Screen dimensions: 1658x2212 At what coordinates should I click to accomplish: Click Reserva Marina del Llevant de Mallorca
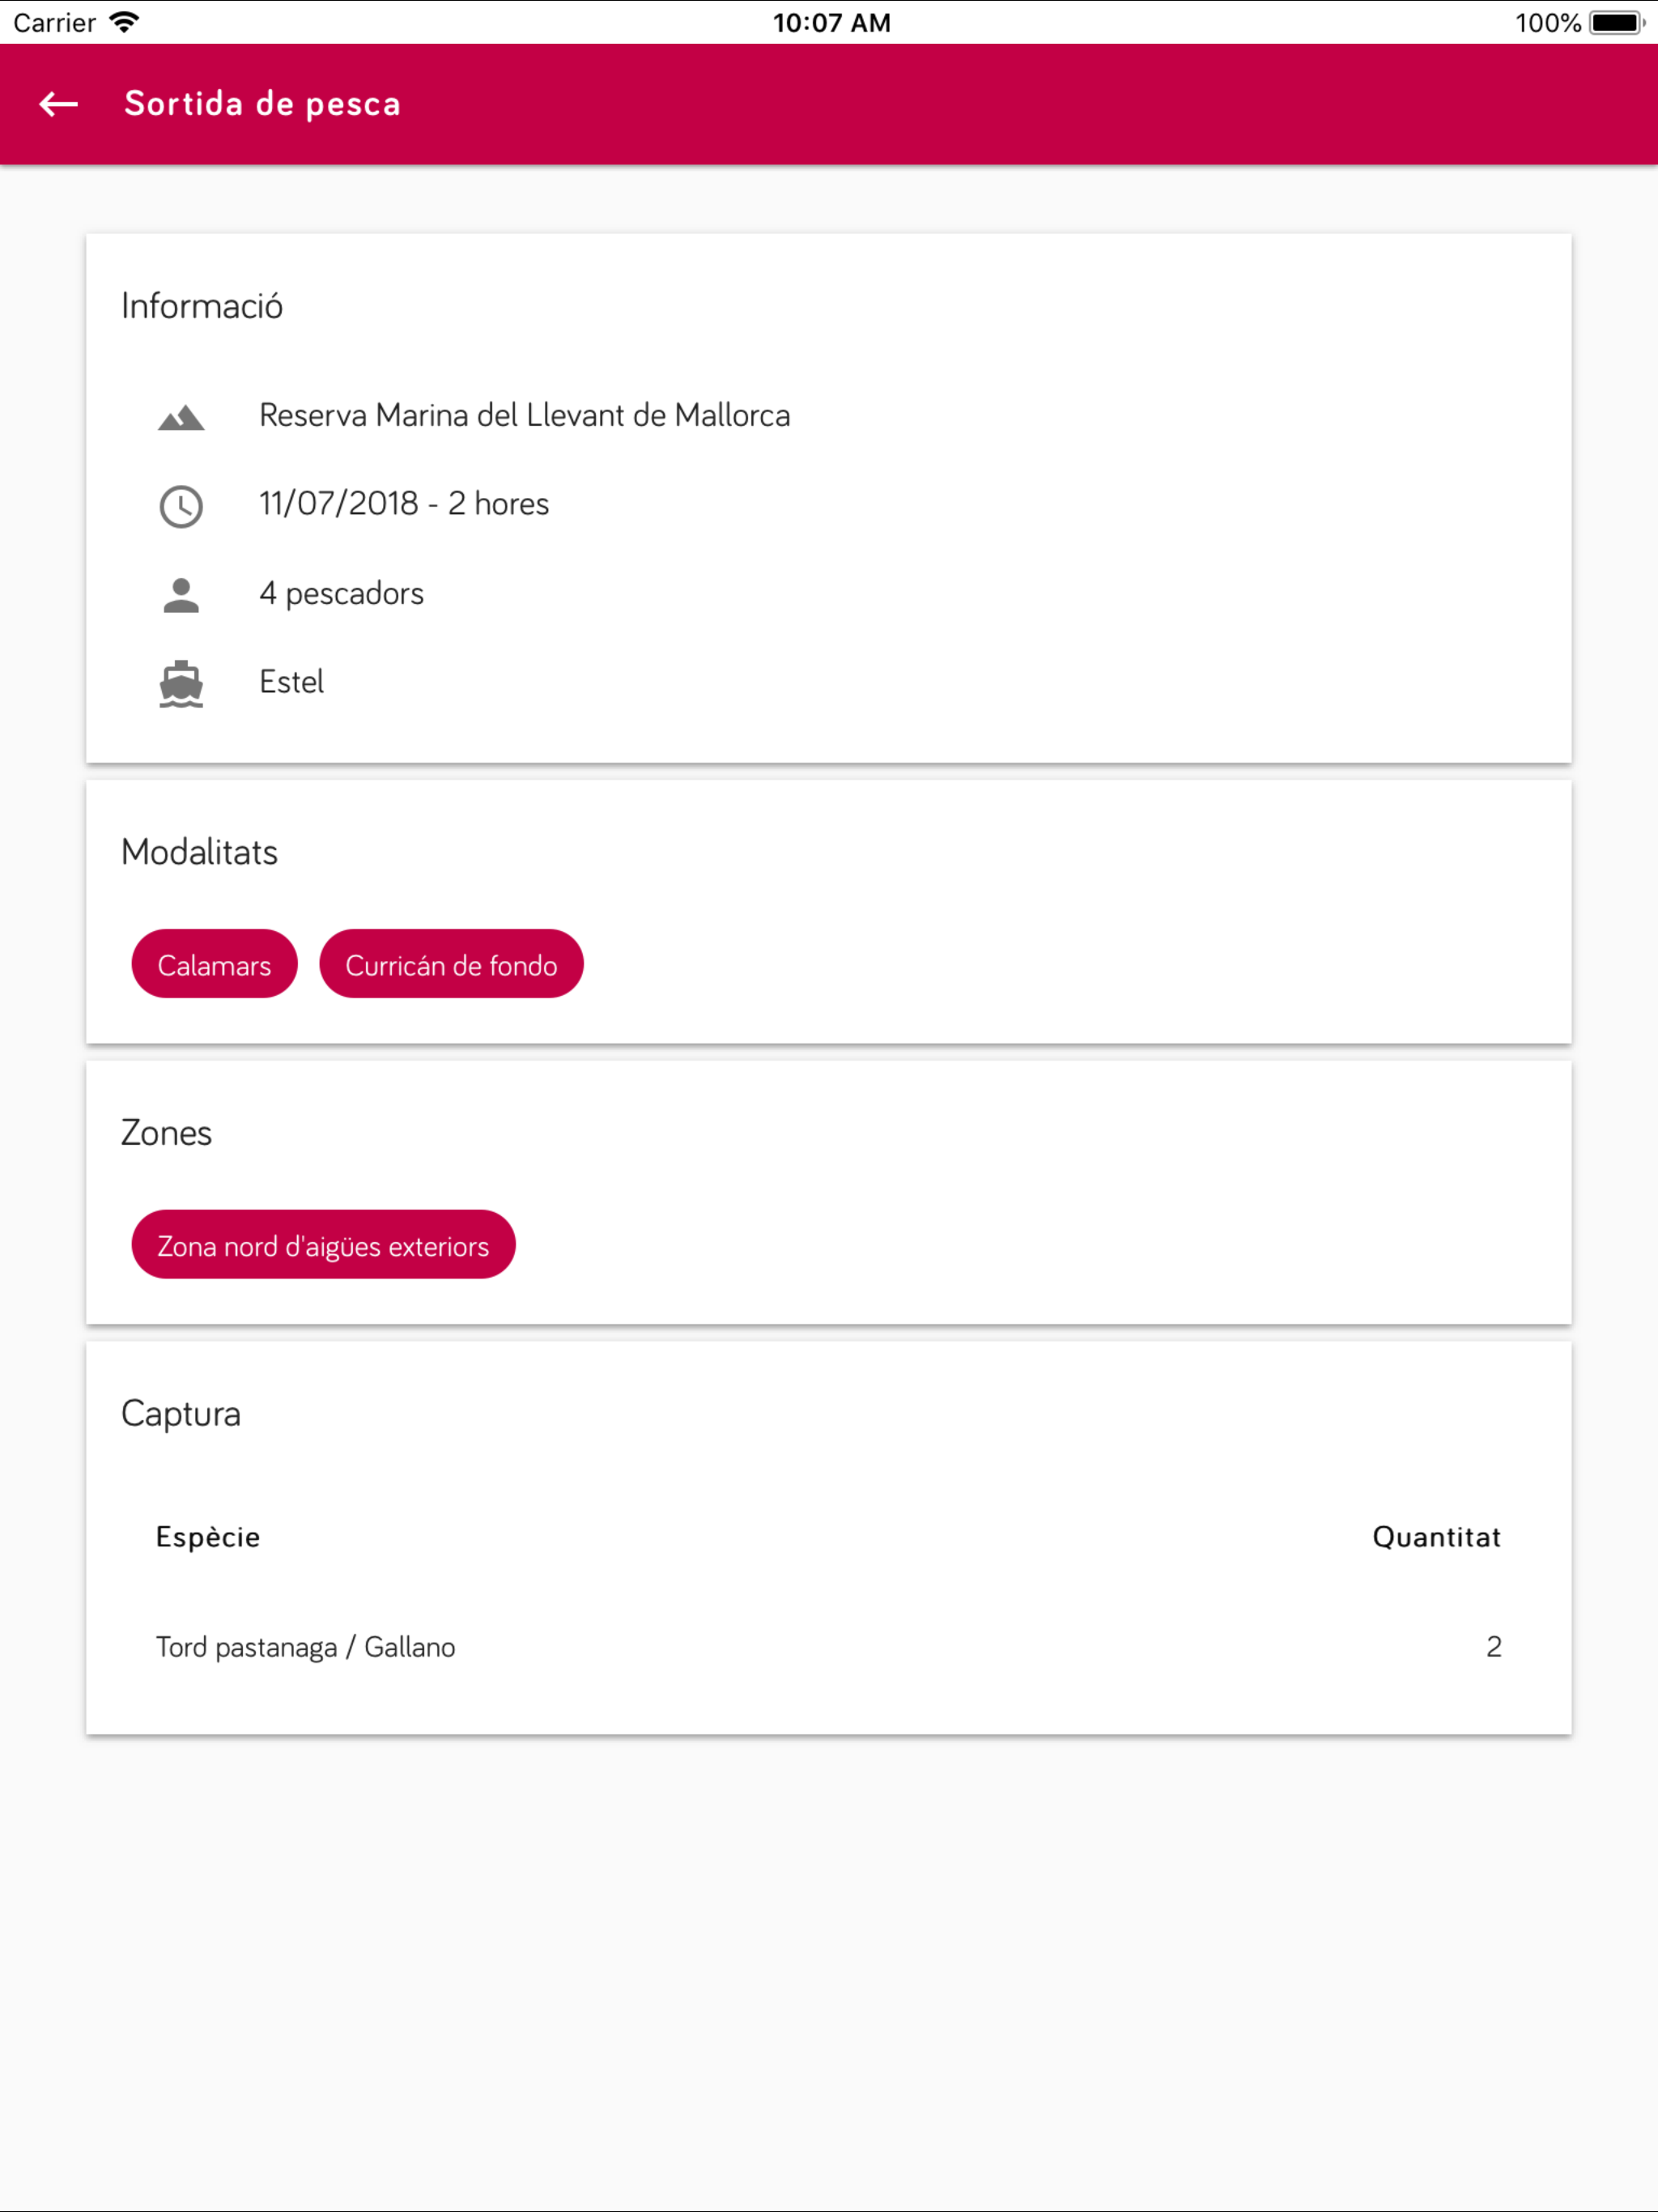click(x=524, y=415)
